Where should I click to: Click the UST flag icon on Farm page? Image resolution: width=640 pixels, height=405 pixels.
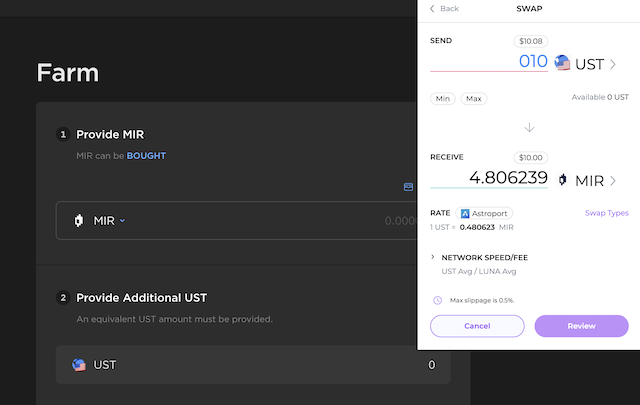(x=79, y=365)
